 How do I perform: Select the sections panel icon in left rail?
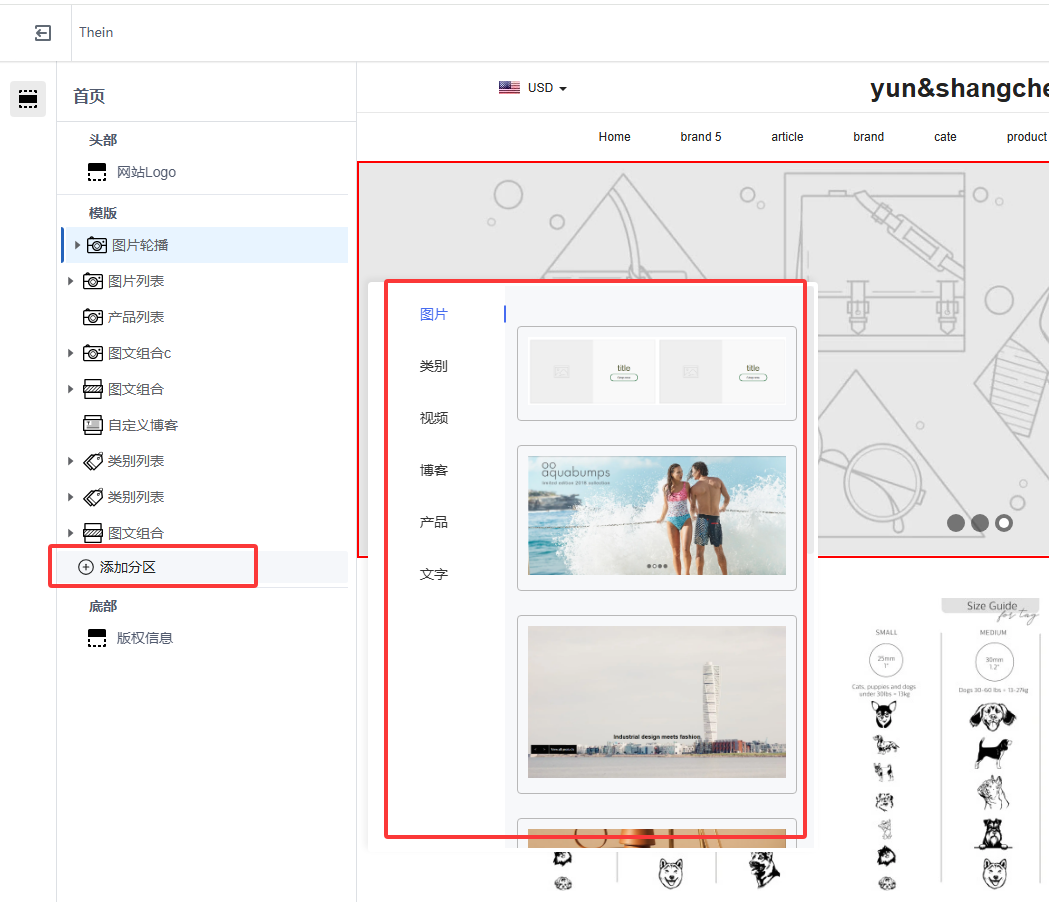point(28,99)
